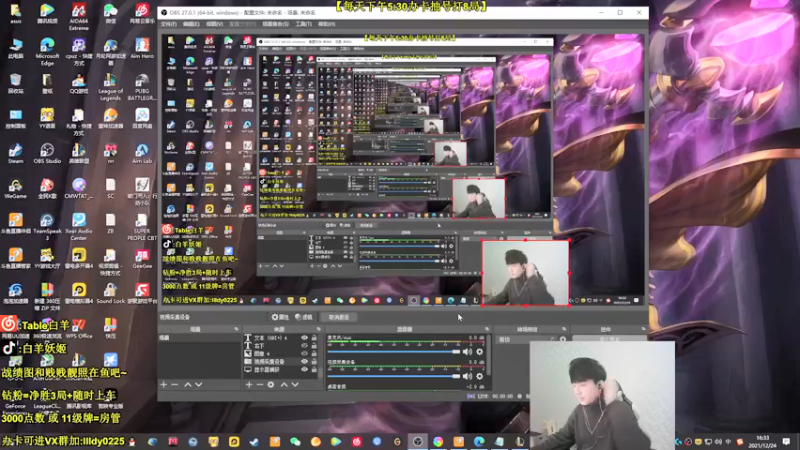The height and width of the screenshot is (450, 800).
Task: Click the Steam icon on the taskbar
Action: (x=254, y=441)
